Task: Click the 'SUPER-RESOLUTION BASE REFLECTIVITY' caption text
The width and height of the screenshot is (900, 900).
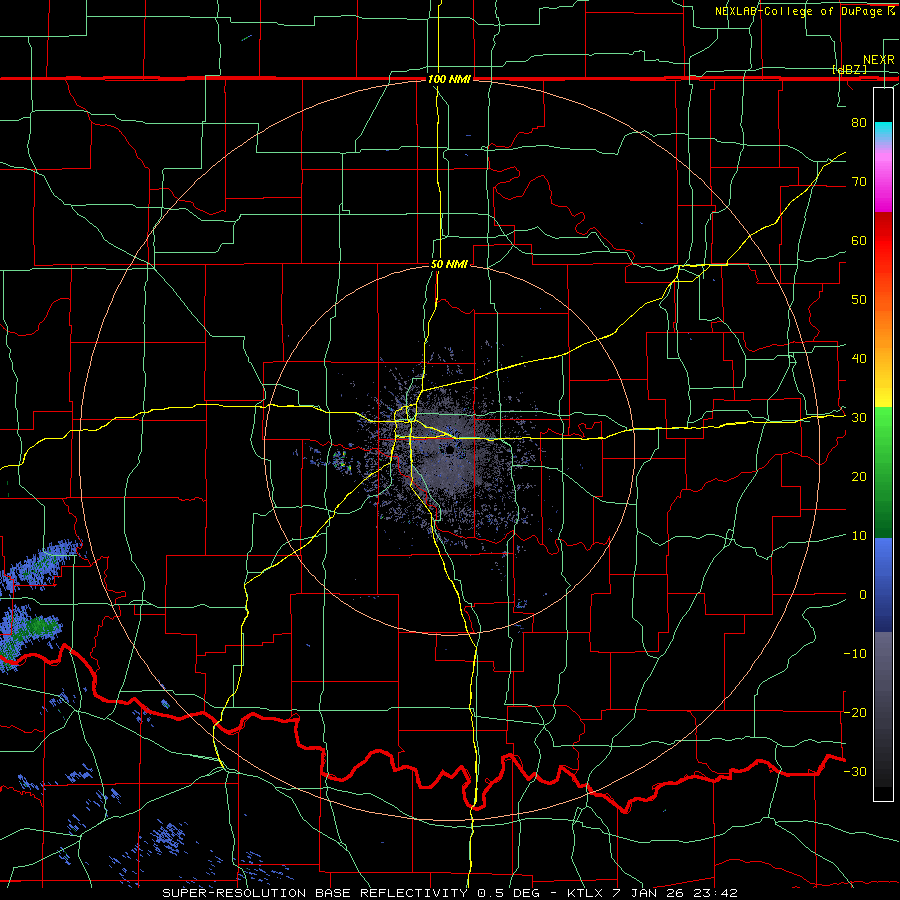Action: click(315, 893)
